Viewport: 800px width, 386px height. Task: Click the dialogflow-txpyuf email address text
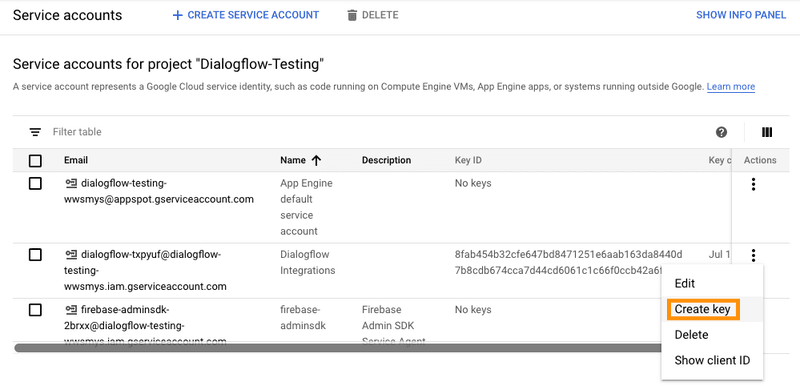tap(145, 270)
